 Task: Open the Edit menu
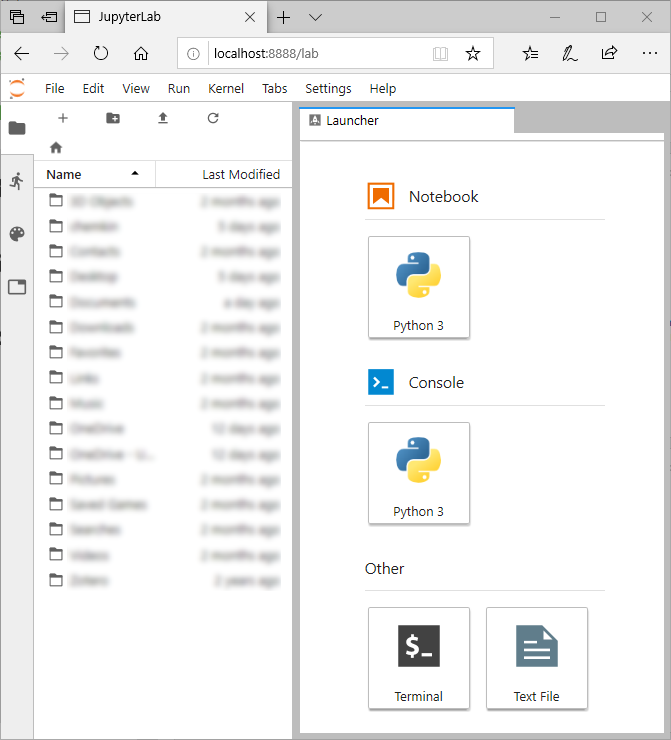click(x=93, y=88)
